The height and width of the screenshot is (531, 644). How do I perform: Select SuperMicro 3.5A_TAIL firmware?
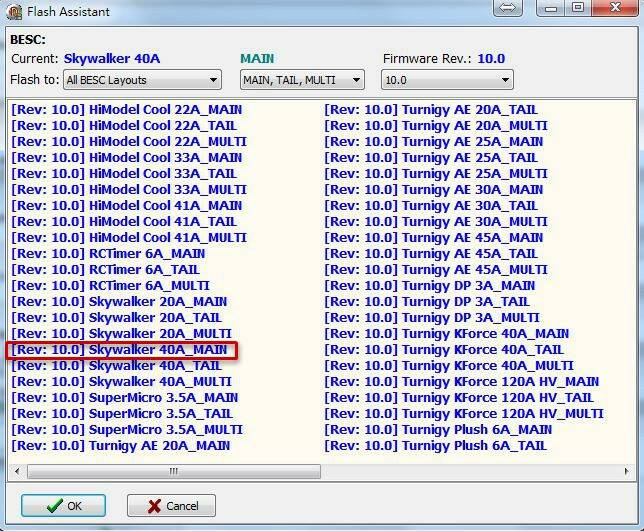point(122,414)
